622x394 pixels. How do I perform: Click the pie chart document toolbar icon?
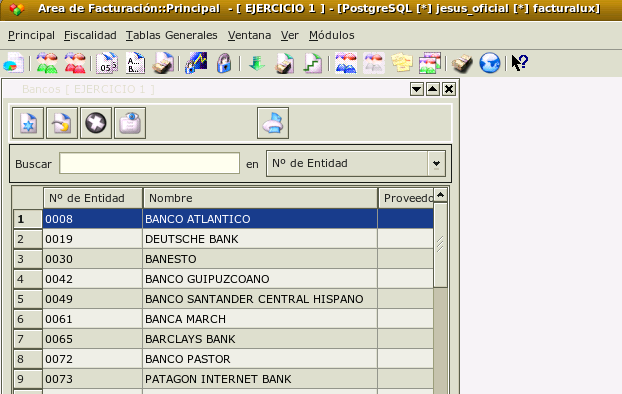point(13,63)
